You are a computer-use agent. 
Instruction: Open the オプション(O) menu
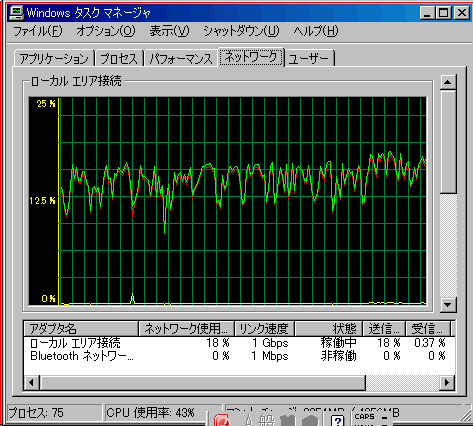tap(106, 31)
